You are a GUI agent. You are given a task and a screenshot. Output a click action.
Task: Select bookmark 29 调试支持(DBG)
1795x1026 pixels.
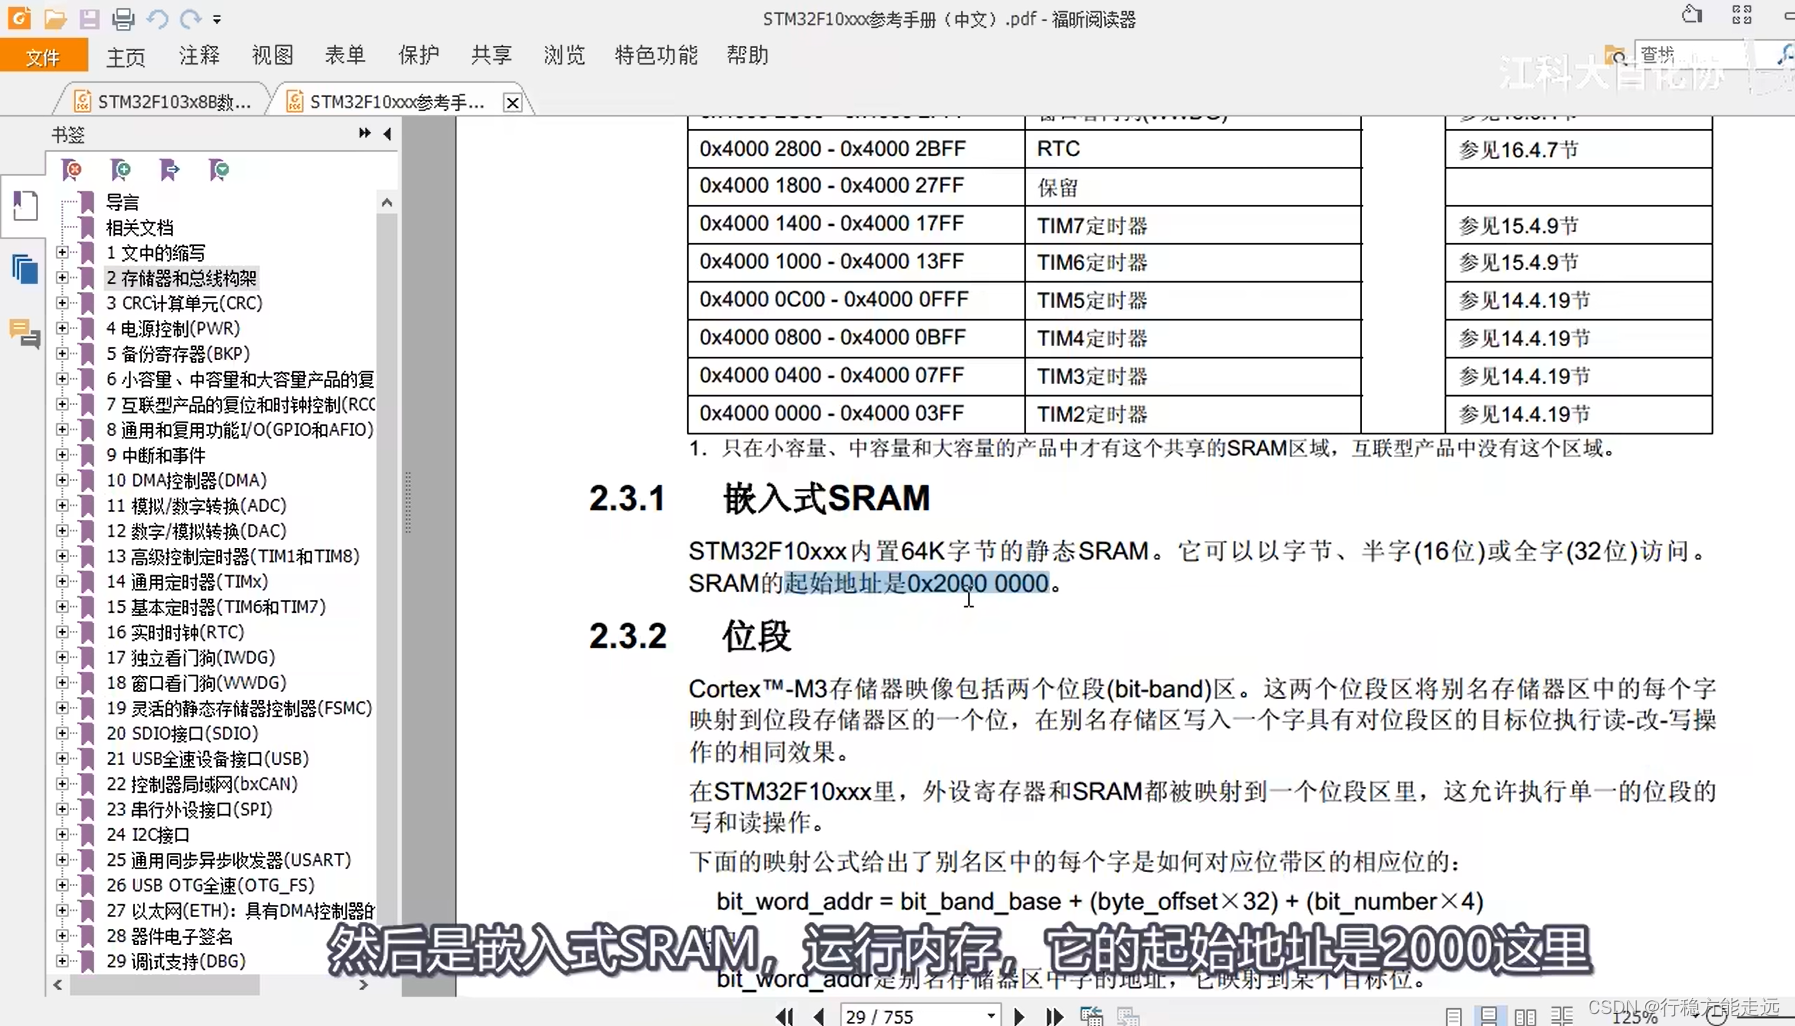point(175,961)
